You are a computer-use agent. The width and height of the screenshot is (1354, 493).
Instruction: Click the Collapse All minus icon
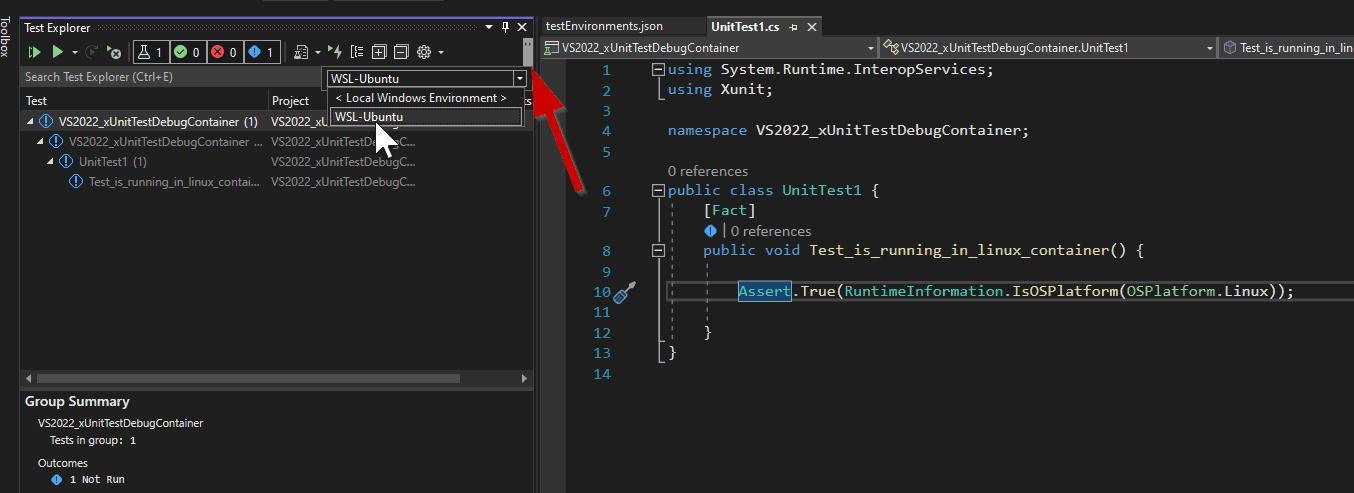pyautogui.click(x=401, y=52)
